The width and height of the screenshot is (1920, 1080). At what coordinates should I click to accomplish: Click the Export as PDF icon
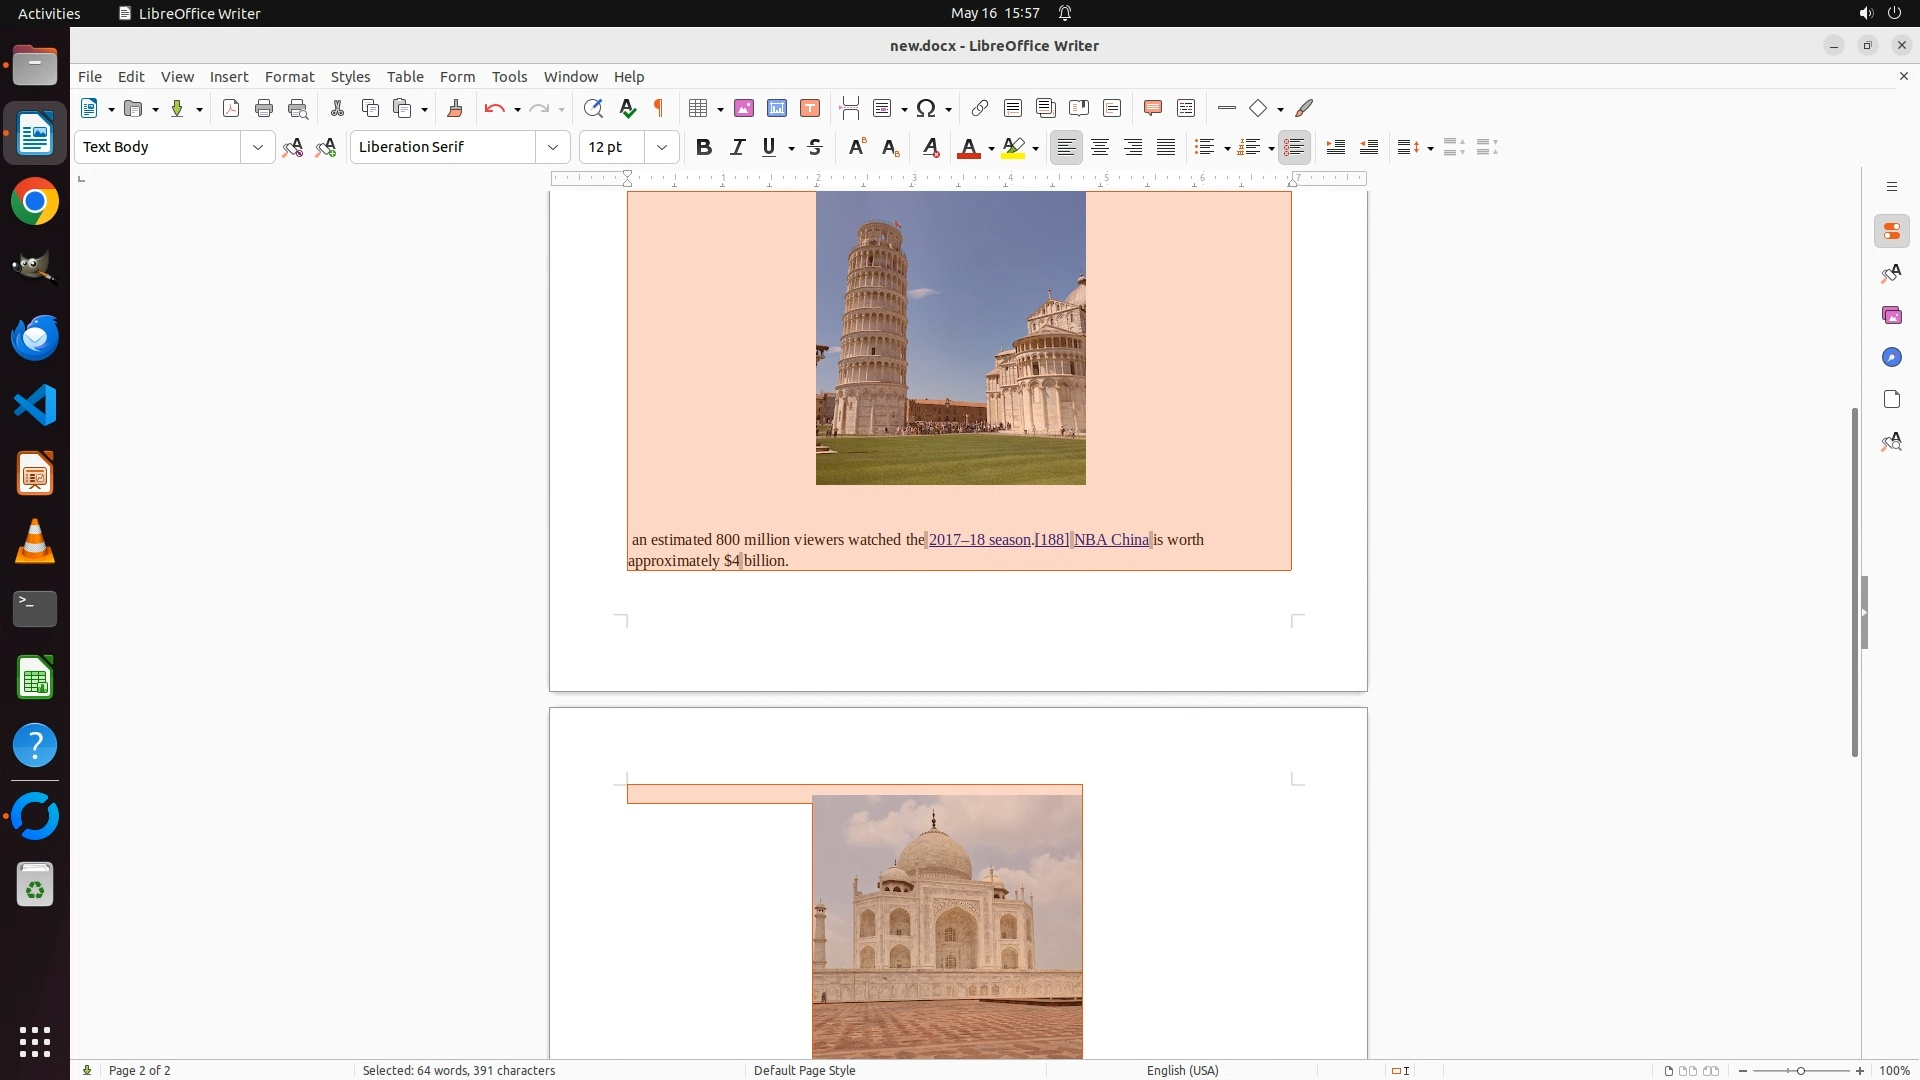pos(231,108)
